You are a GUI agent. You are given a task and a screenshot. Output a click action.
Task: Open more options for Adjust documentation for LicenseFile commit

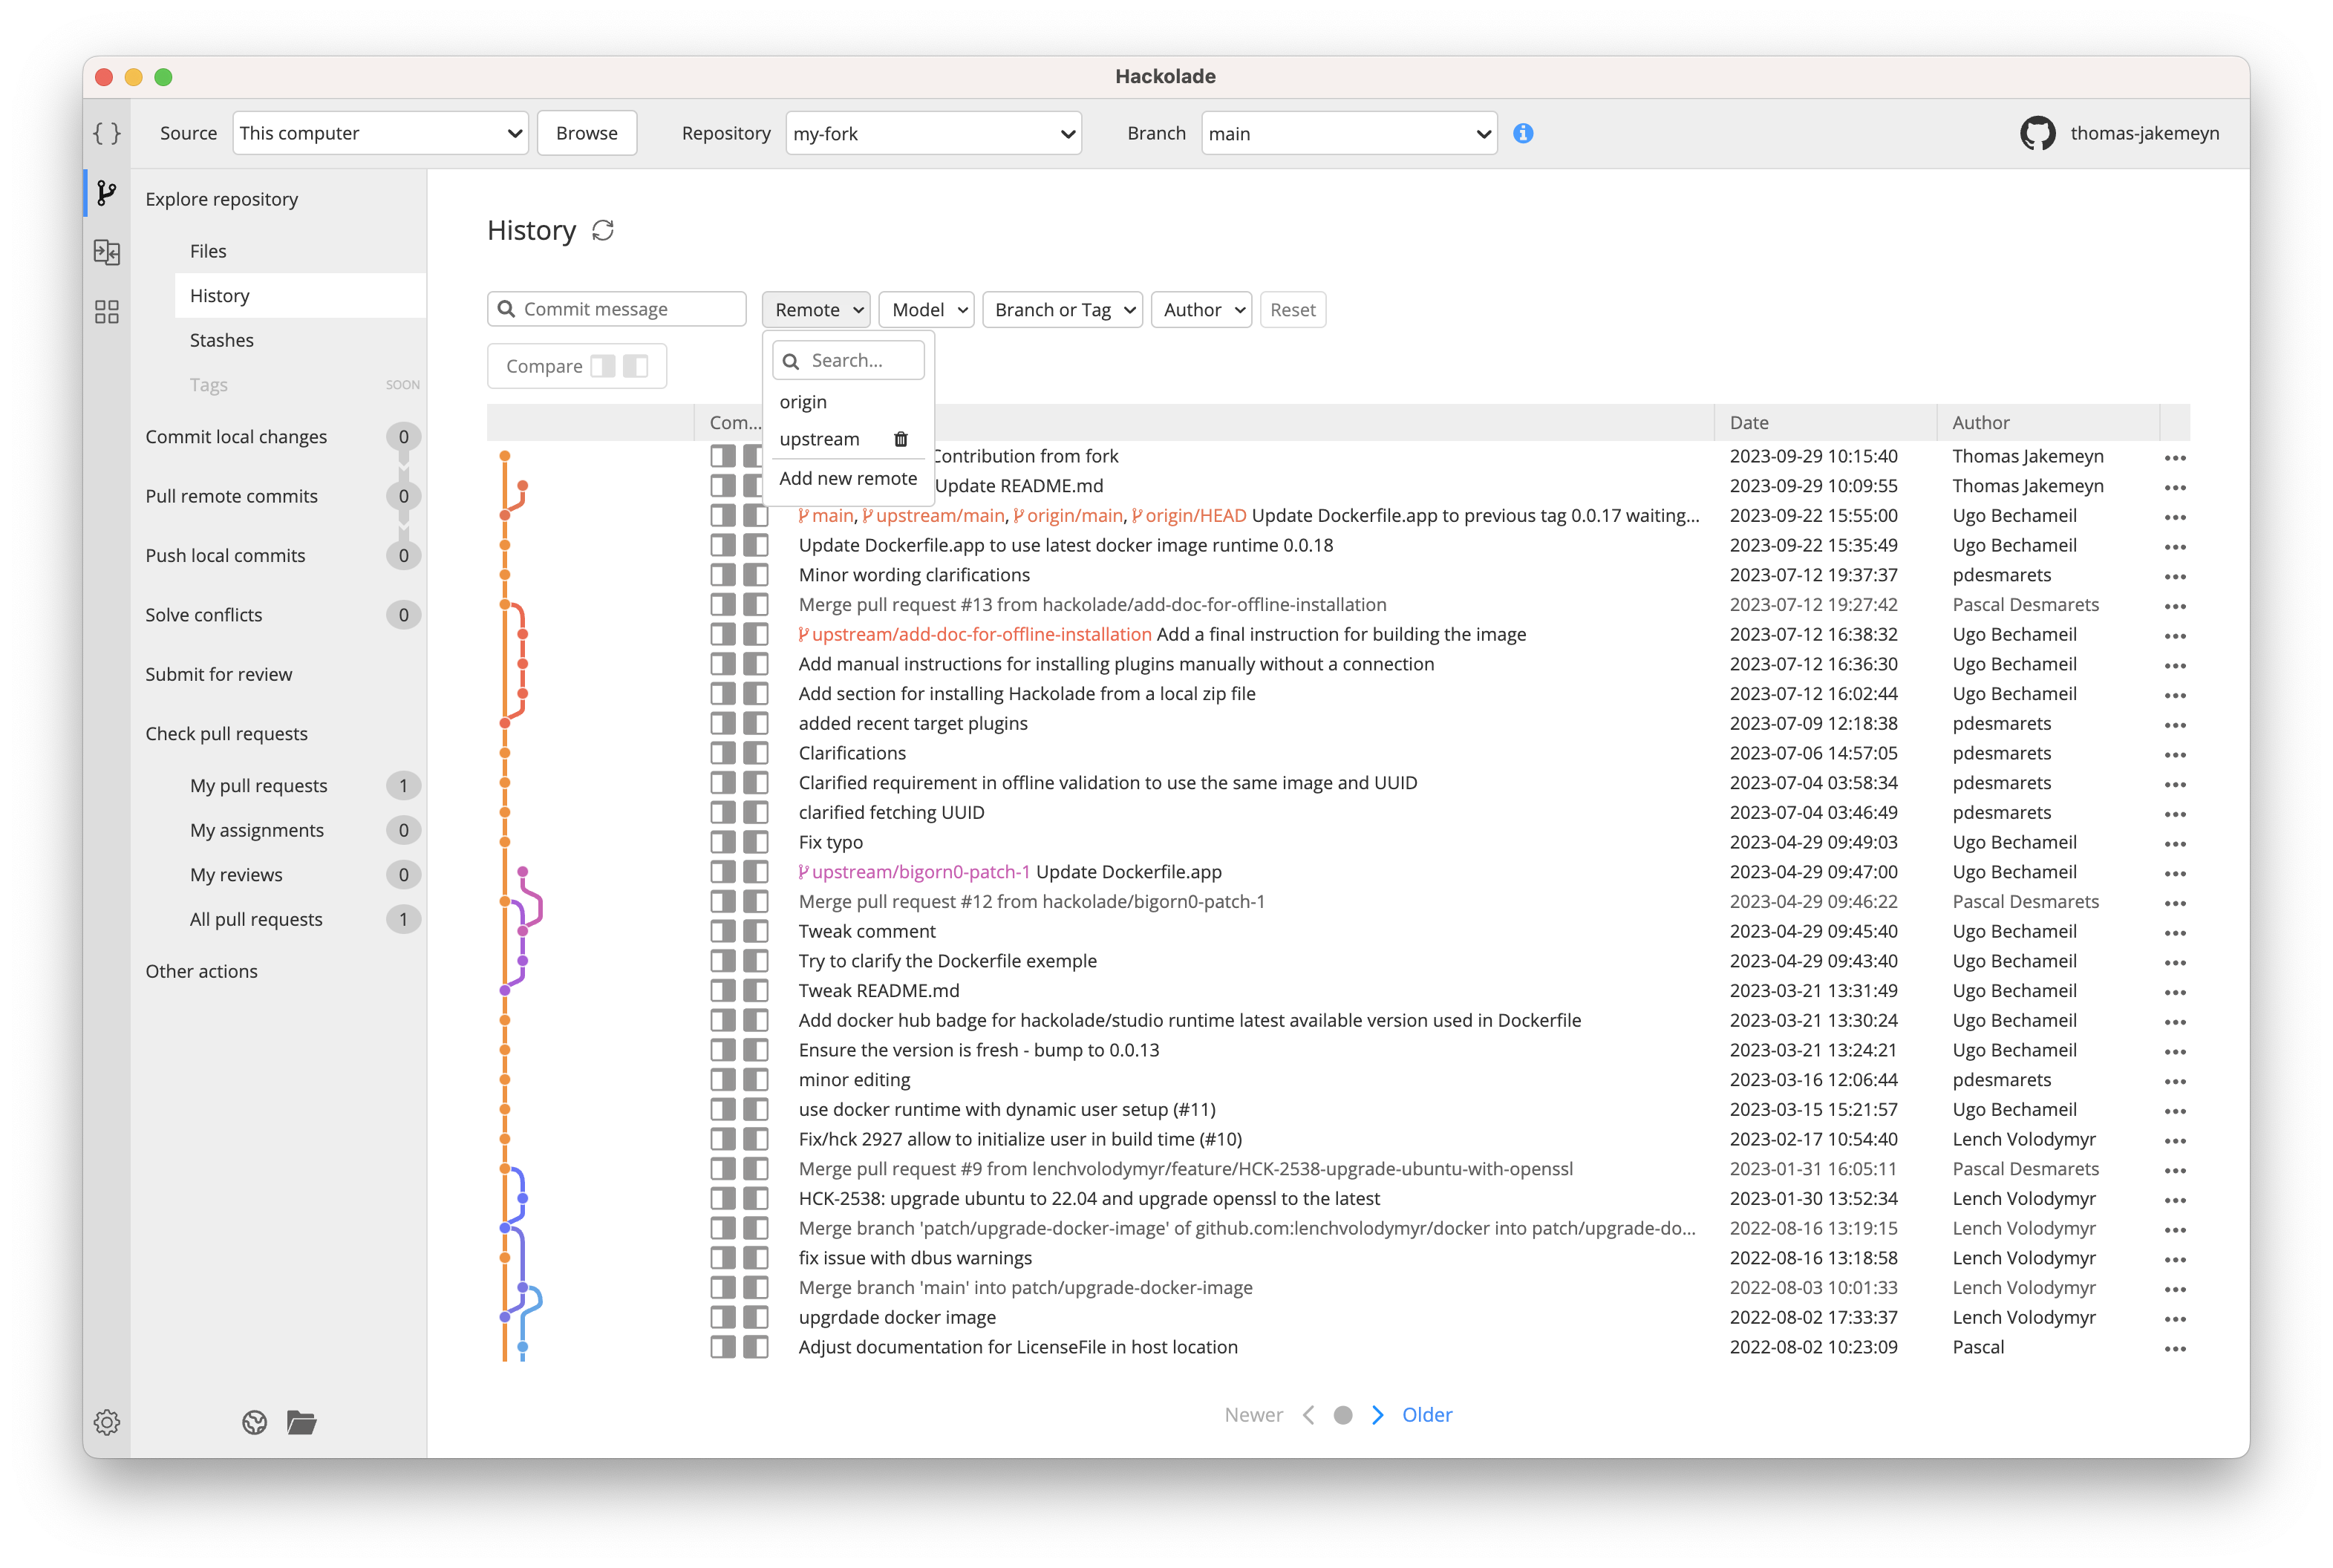[x=2174, y=1348]
